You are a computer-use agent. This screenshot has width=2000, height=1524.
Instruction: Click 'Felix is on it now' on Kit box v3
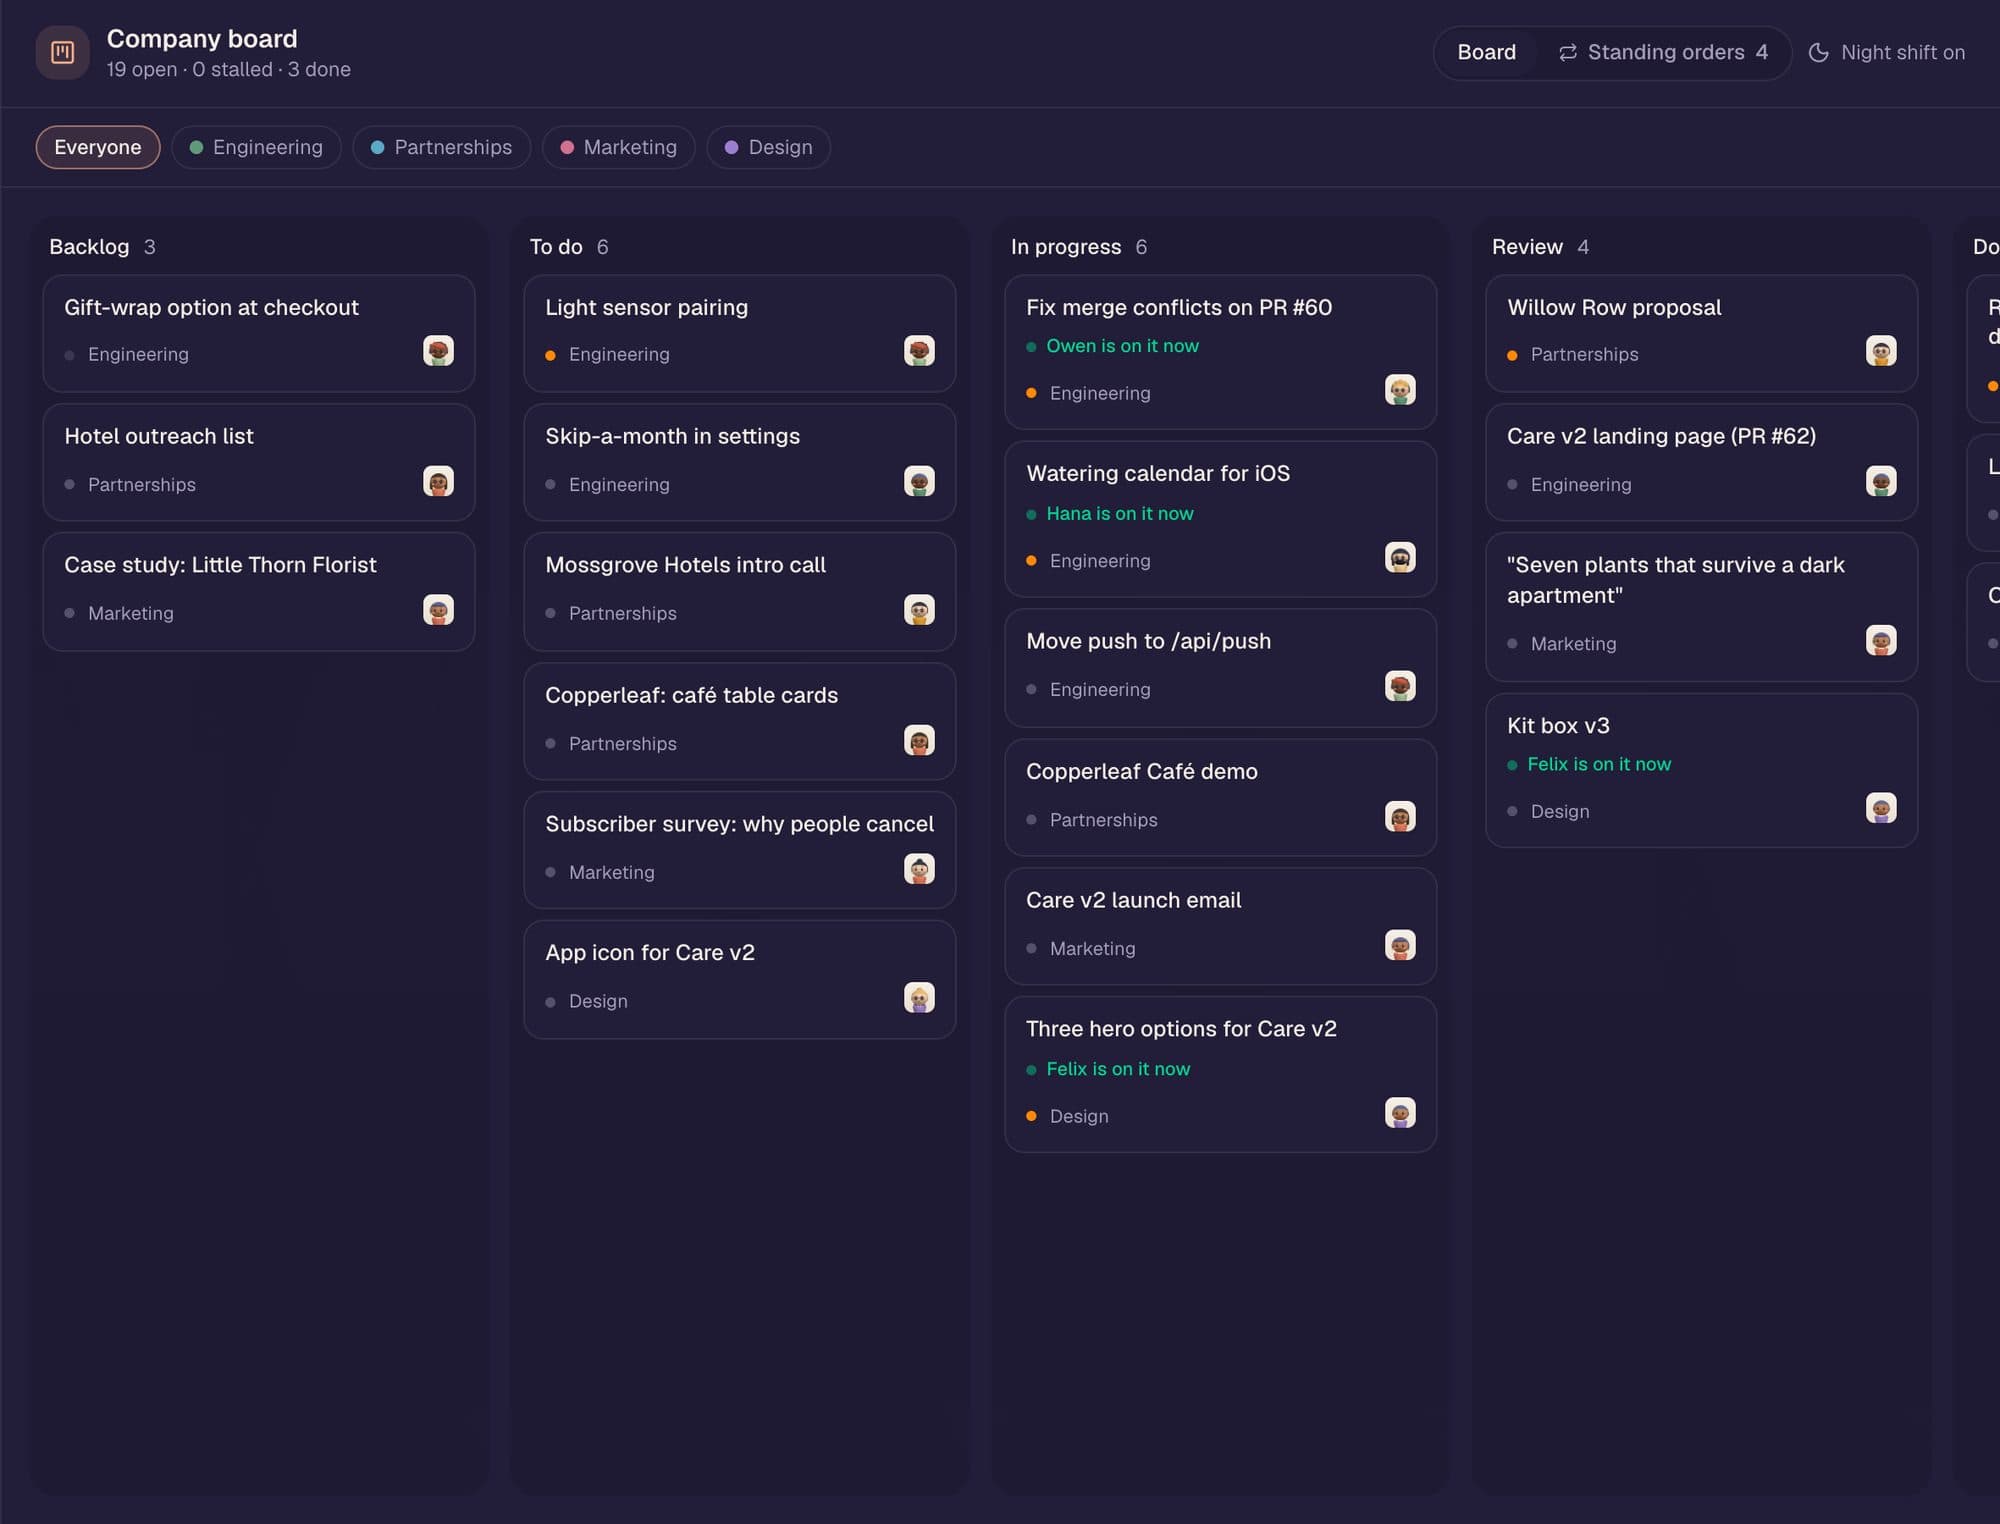[1599, 764]
